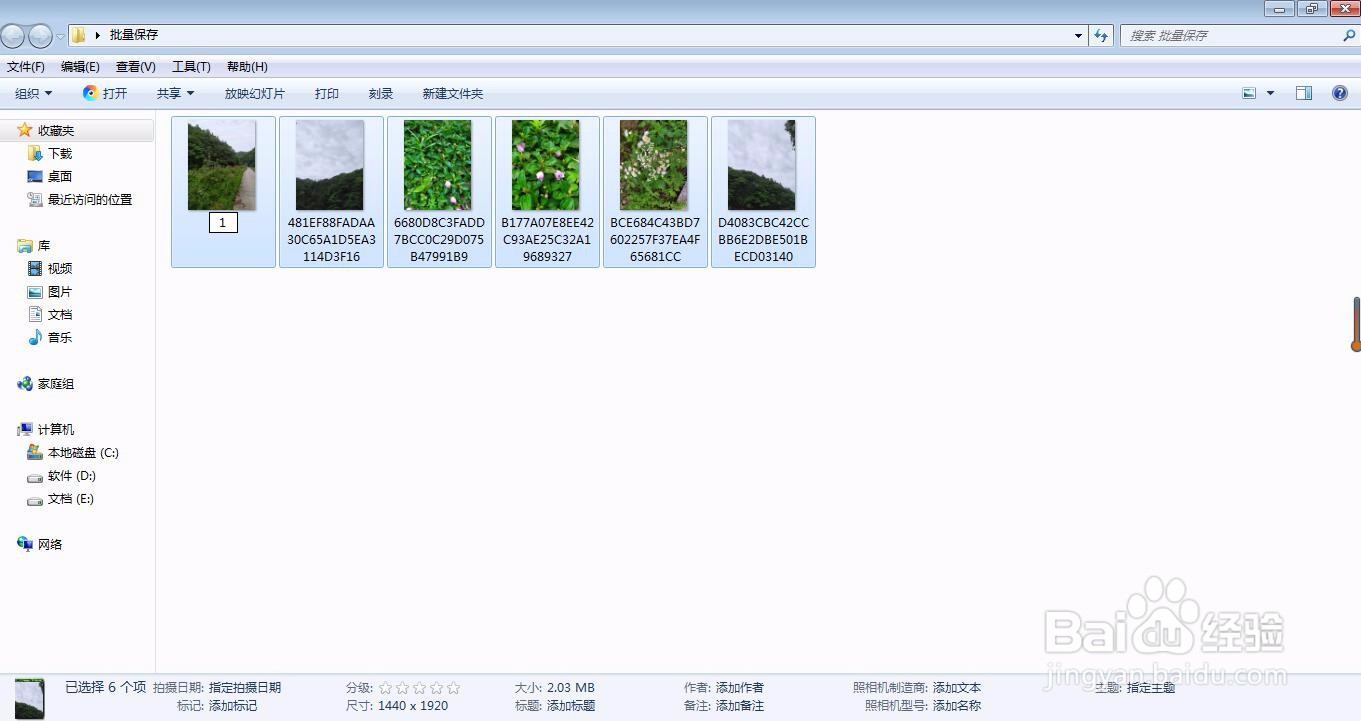Open the 图片 library
Image resolution: width=1361 pixels, height=721 pixels.
(60, 291)
